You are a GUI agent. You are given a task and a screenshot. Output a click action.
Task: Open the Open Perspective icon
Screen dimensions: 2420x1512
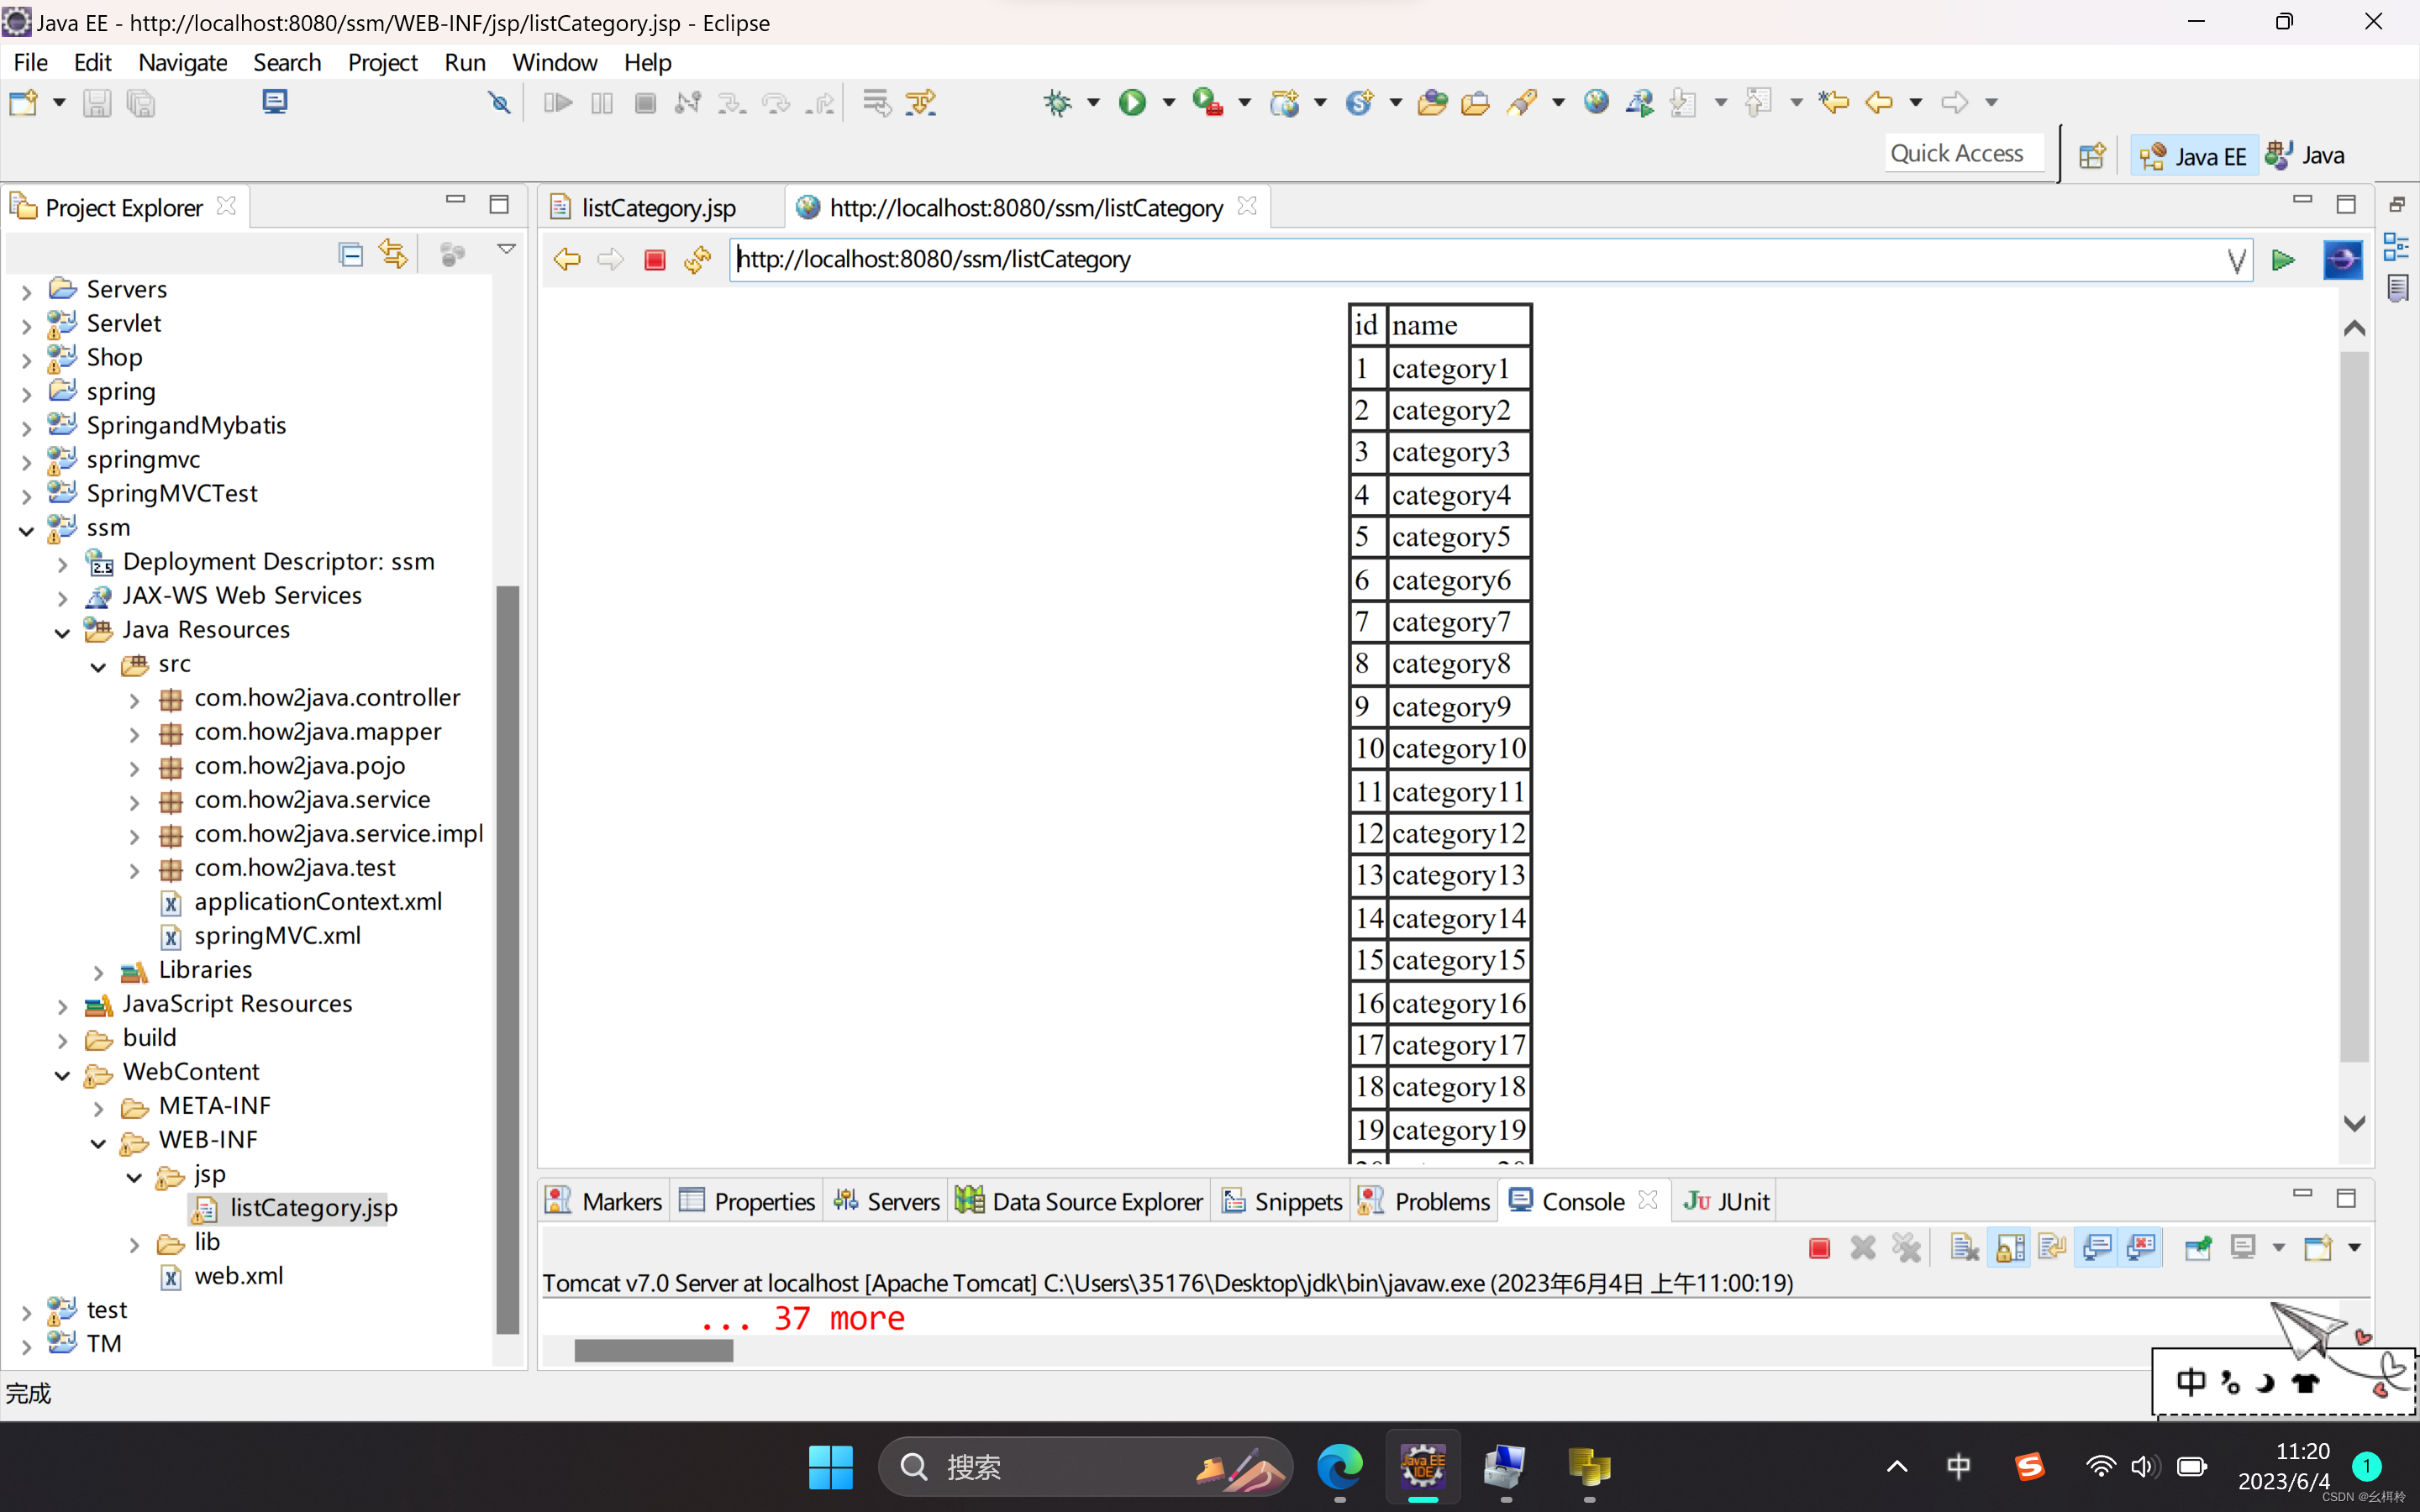(x=2091, y=156)
